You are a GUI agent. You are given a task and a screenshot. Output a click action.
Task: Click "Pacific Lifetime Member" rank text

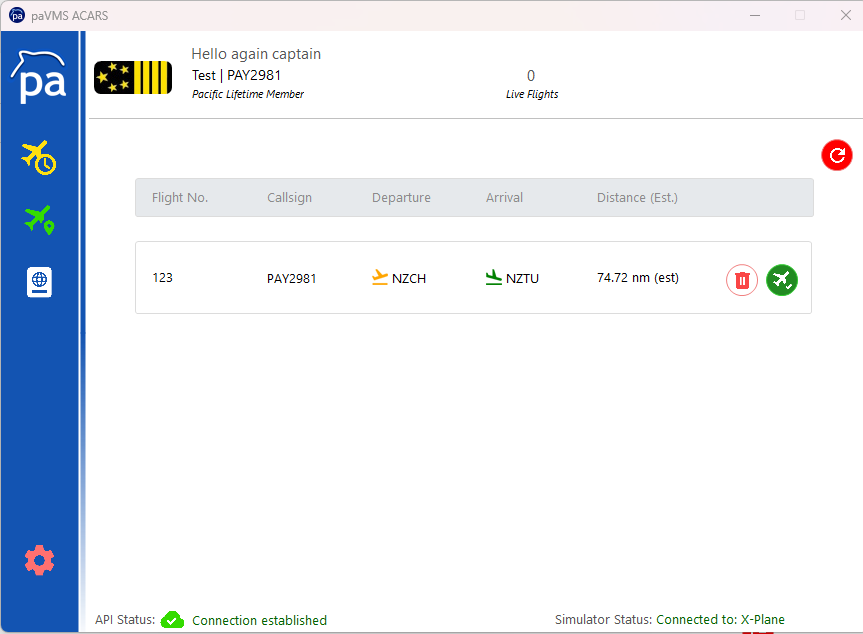(x=248, y=94)
